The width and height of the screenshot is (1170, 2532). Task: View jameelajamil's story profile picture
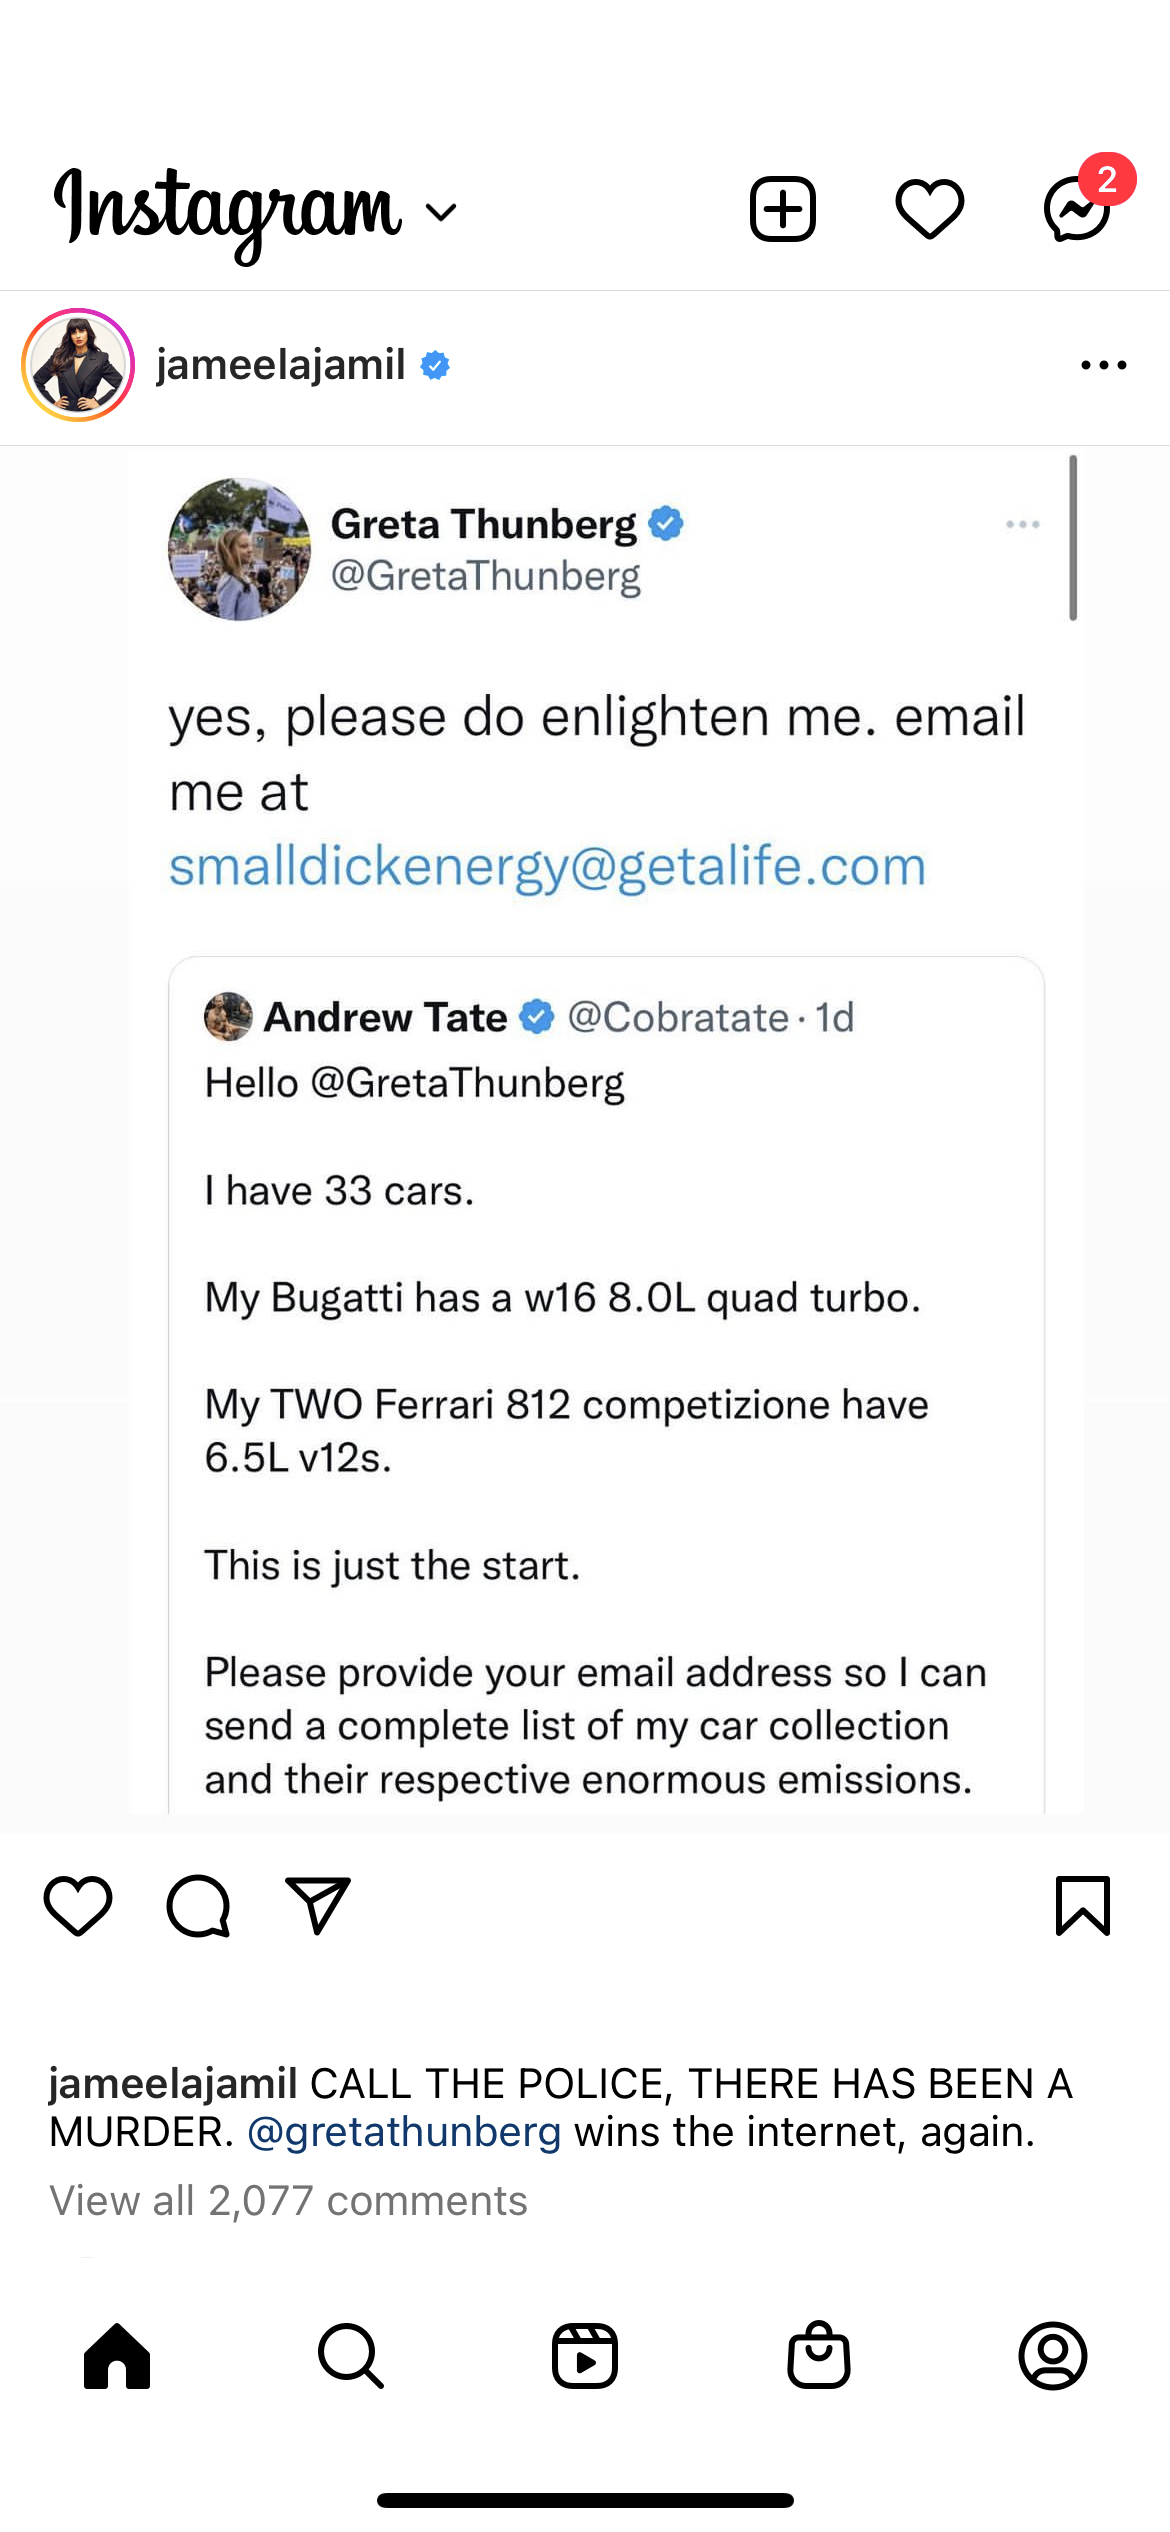click(x=78, y=365)
